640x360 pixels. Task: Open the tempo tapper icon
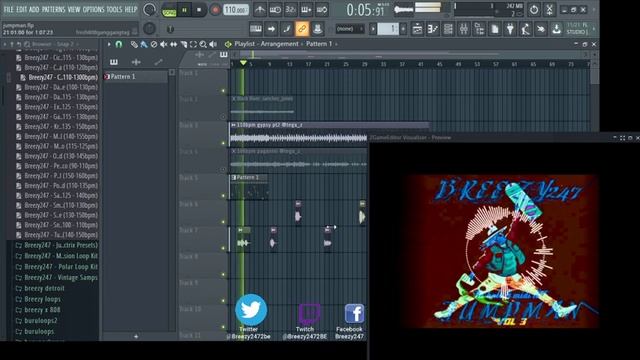pos(526,29)
